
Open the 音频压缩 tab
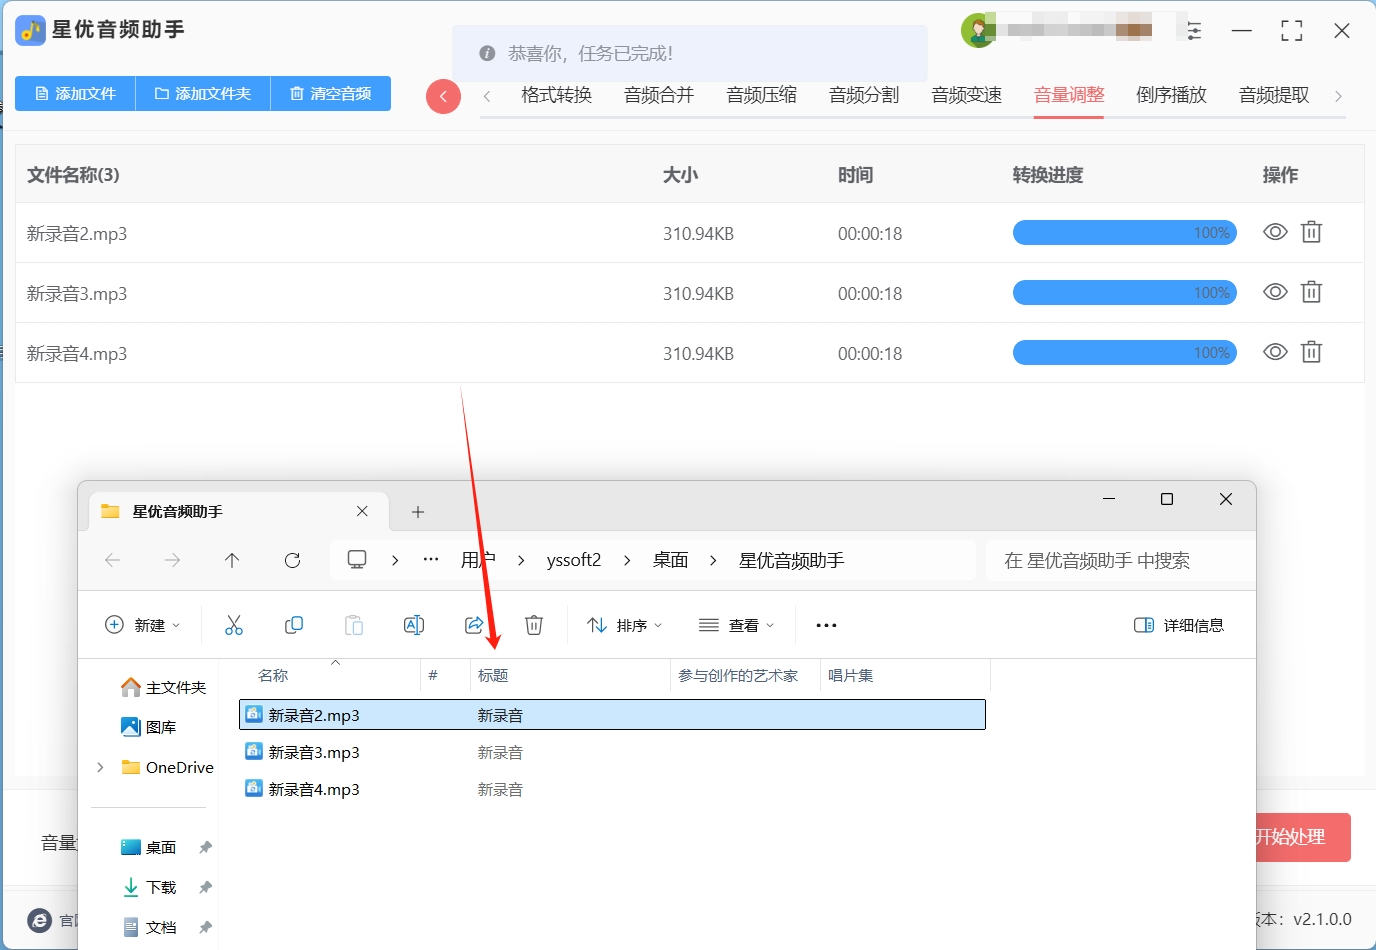click(762, 95)
